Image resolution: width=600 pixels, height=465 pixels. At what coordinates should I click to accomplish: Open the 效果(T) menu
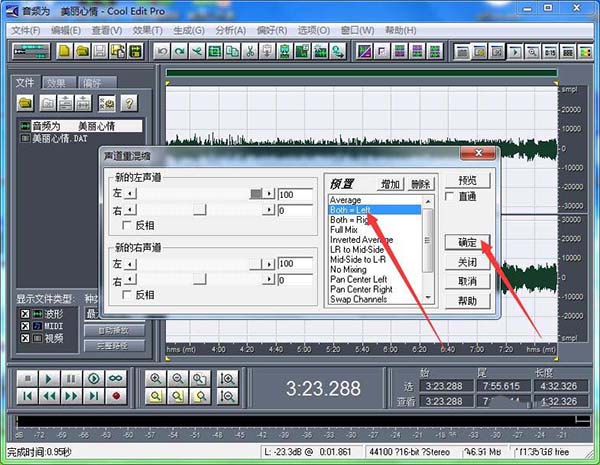(x=147, y=31)
